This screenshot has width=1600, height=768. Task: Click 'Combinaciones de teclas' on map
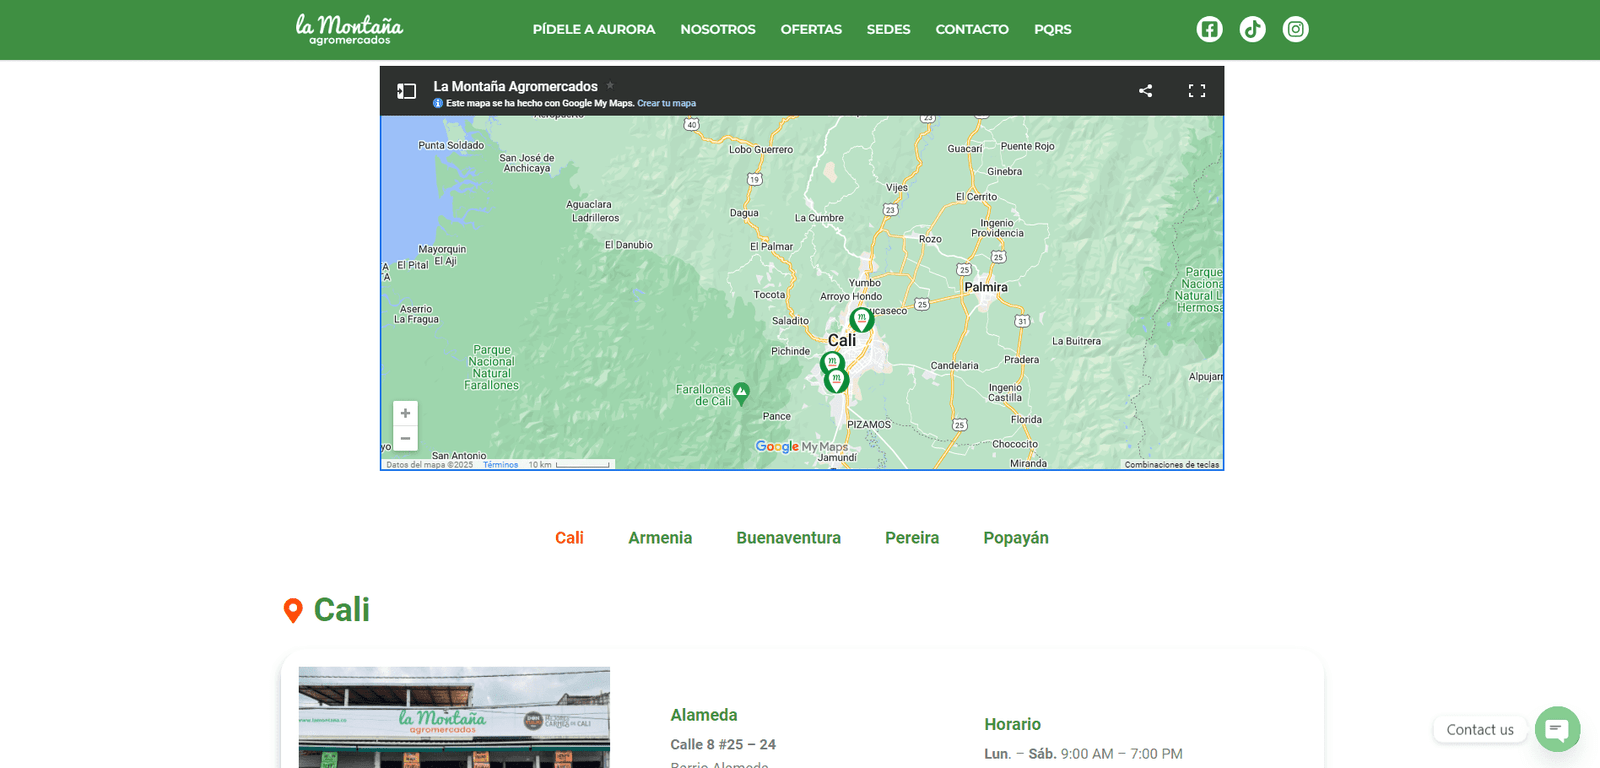(1172, 465)
